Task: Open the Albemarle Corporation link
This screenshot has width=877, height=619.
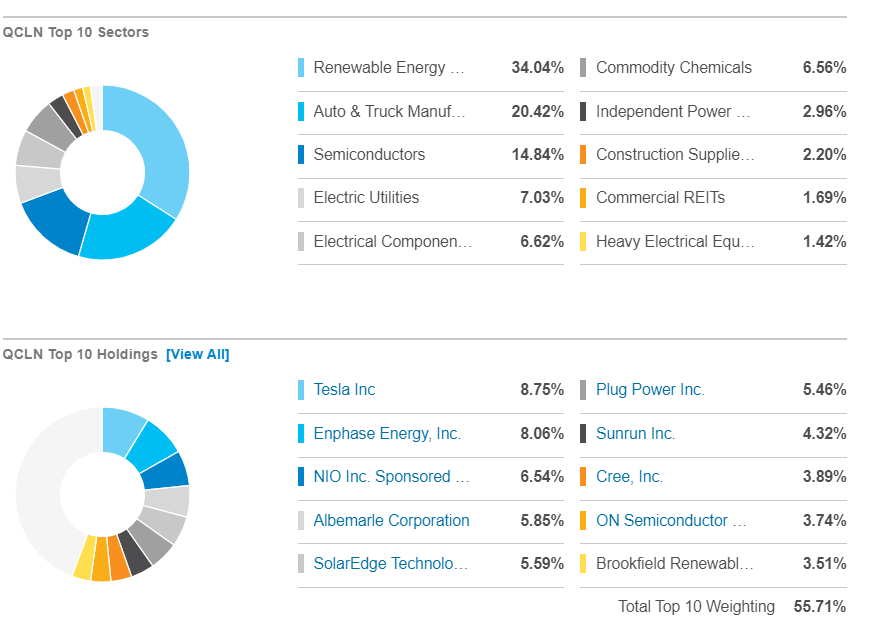Action: 391,520
